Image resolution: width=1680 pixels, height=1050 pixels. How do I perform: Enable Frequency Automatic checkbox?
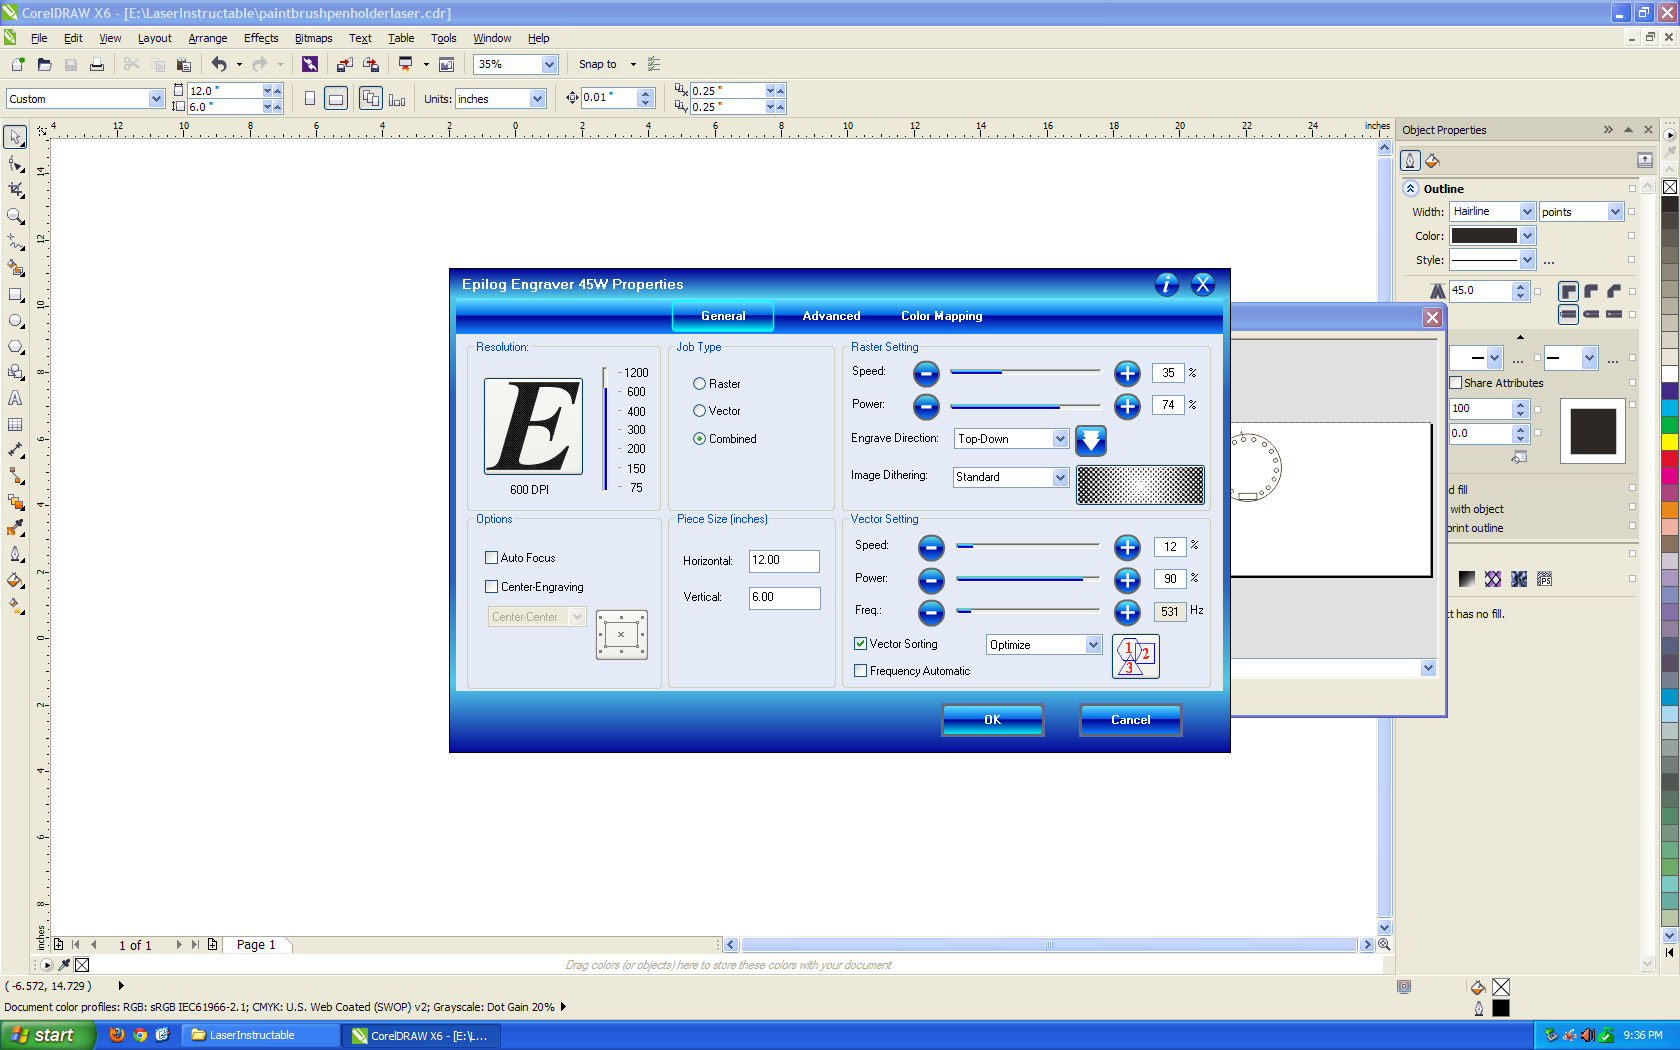pyautogui.click(x=860, y=671)
